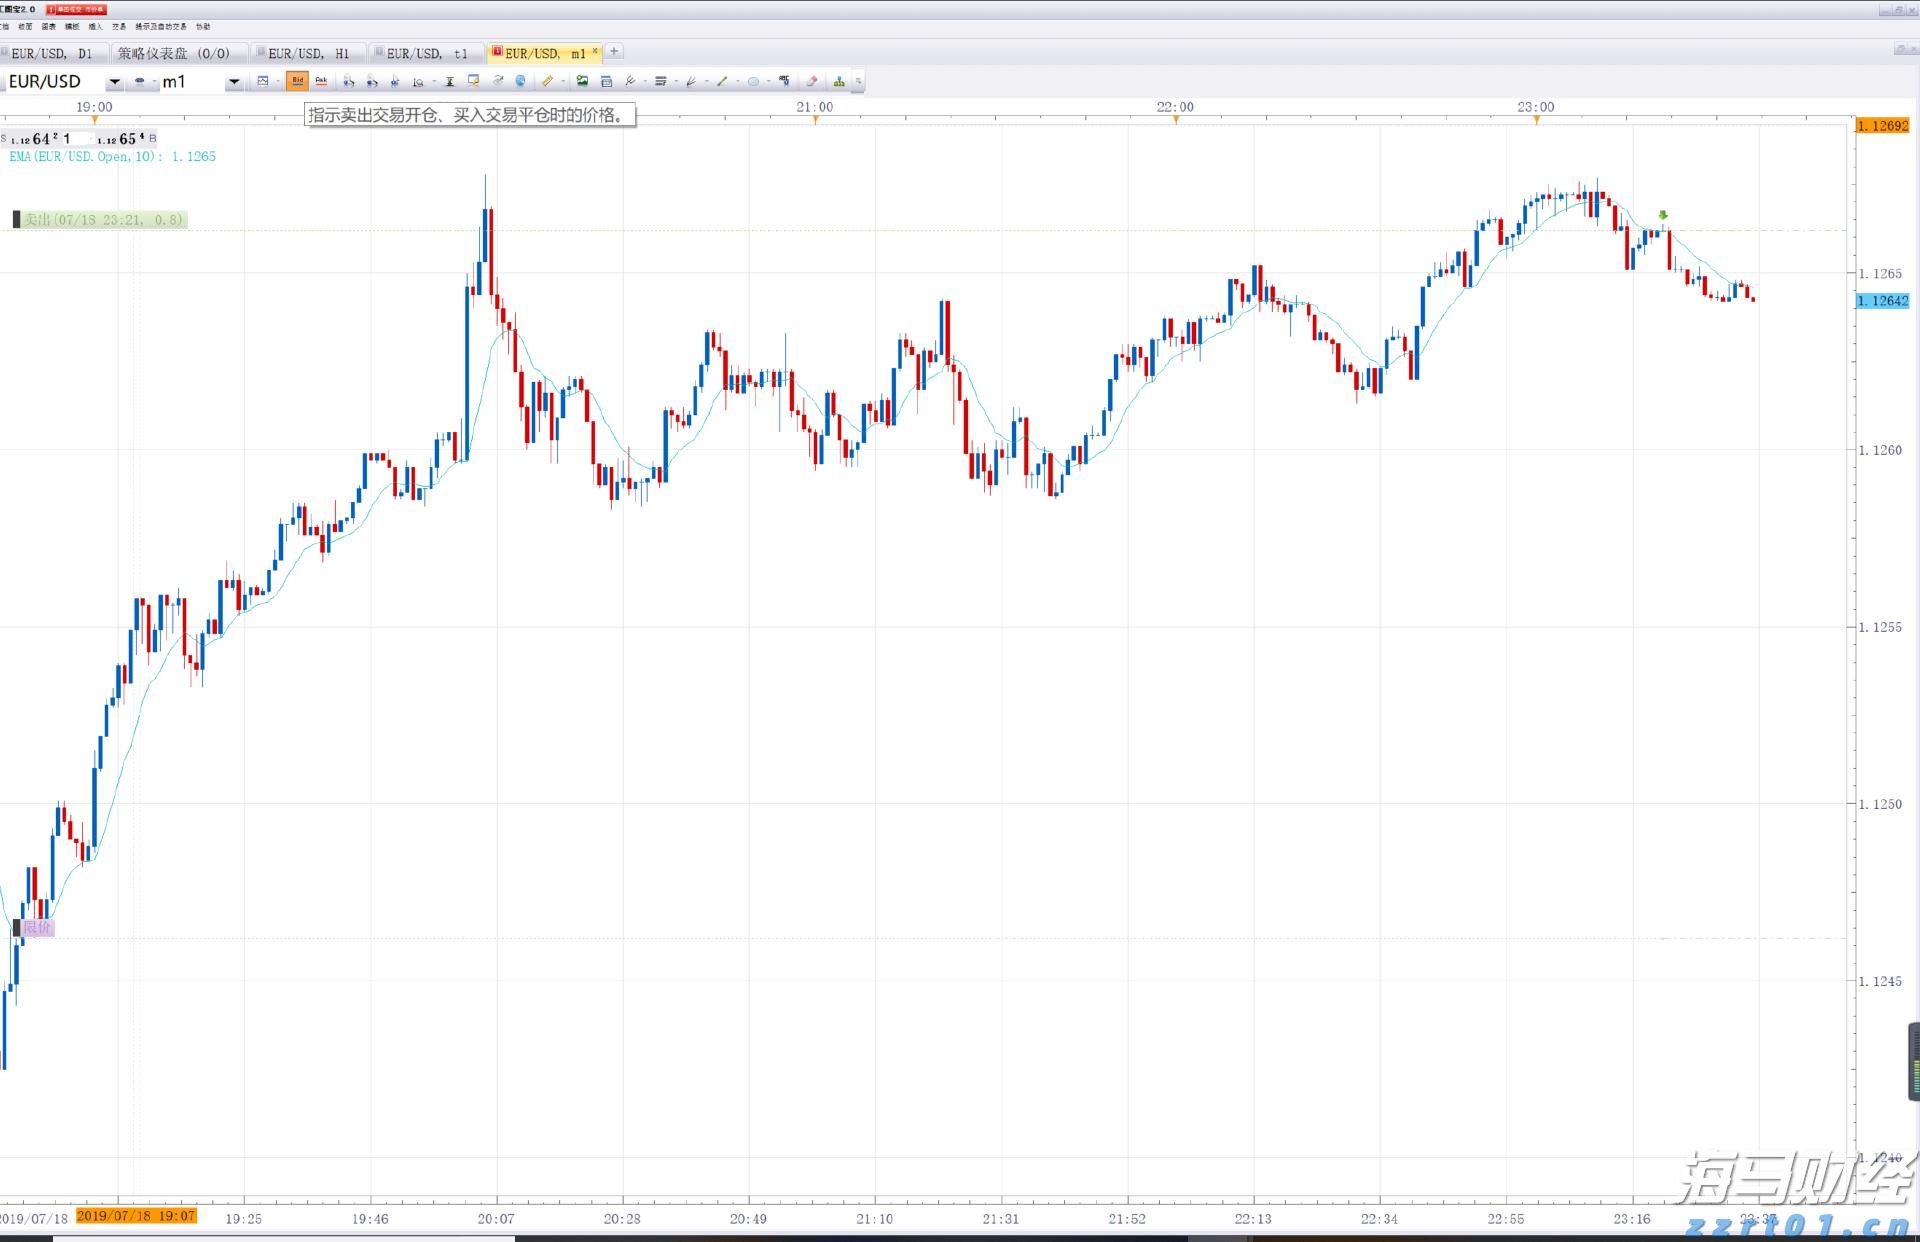Click the purple 限价 limit order label
Image resolution: width=1920 pixels, height=1242 pixels.
(x=37, y=928)
